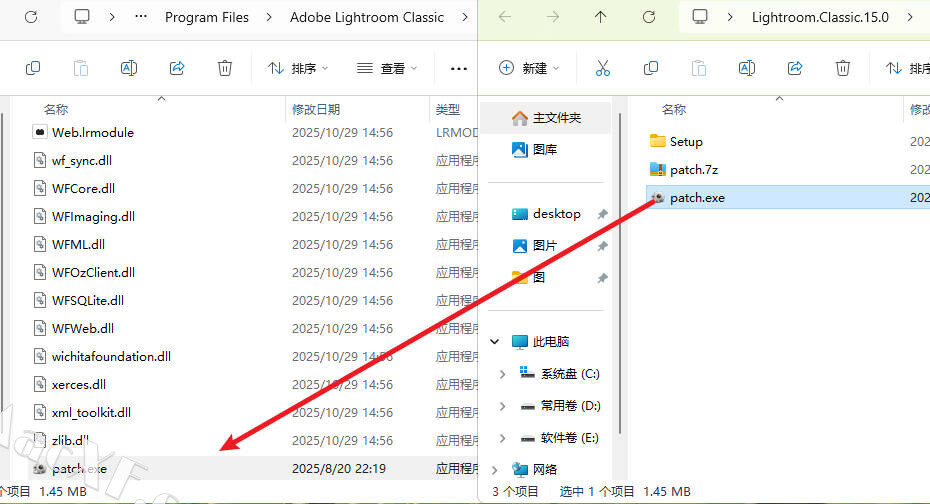Screen dimensions: 930x504
Task: Open 图库 in the navigation pane
Action: click(x=545, y=149)
